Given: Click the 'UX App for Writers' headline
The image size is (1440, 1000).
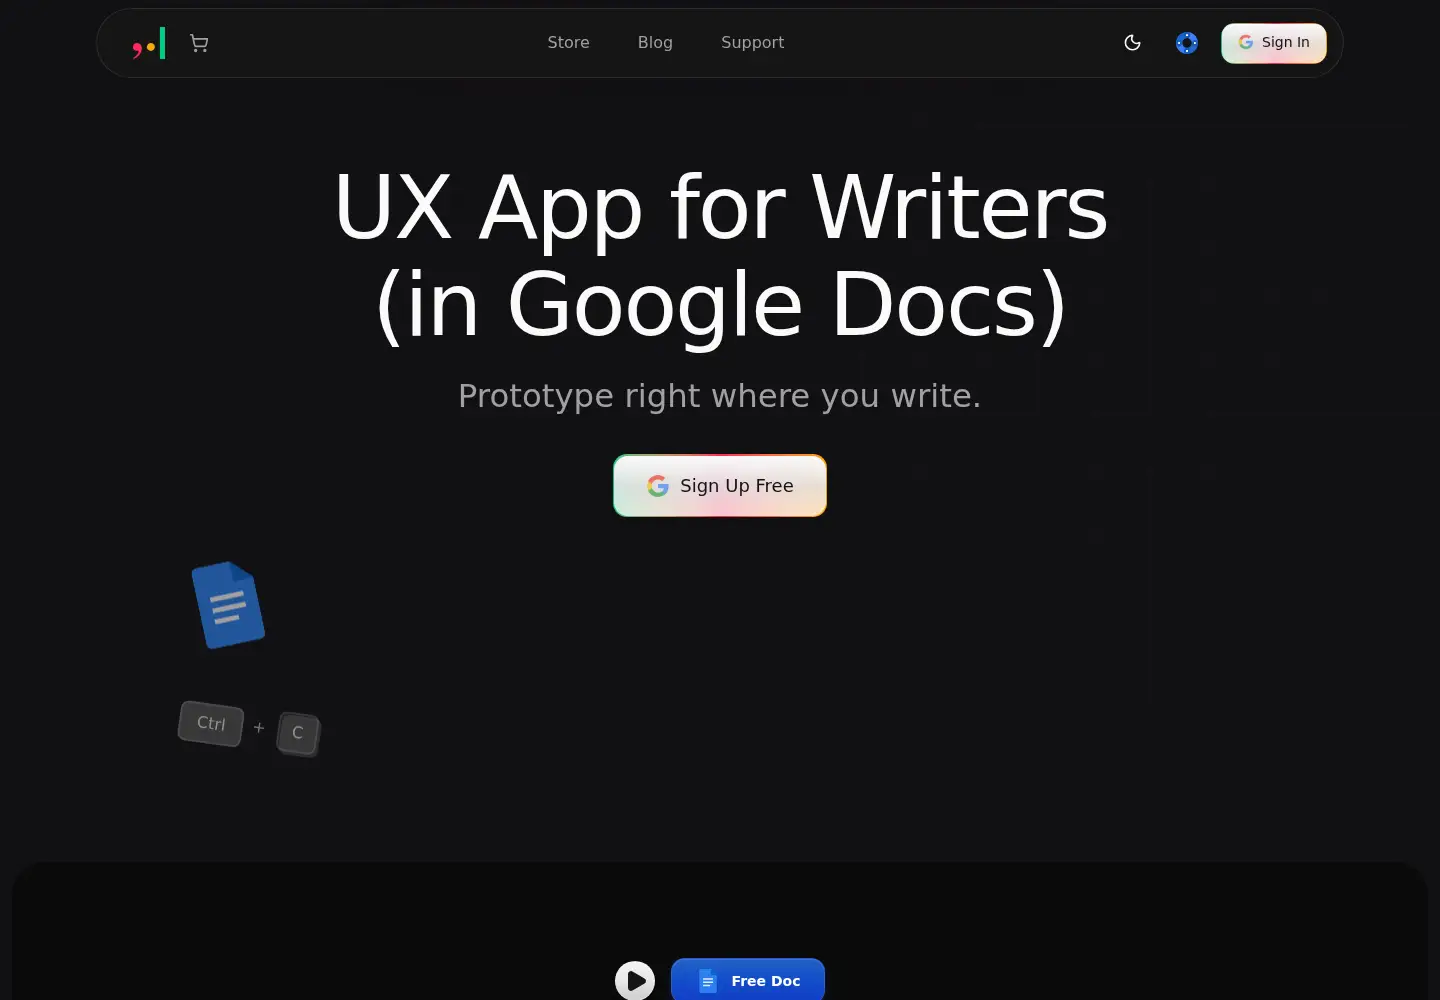Looking at the screenshot, I should coord(720,208).
